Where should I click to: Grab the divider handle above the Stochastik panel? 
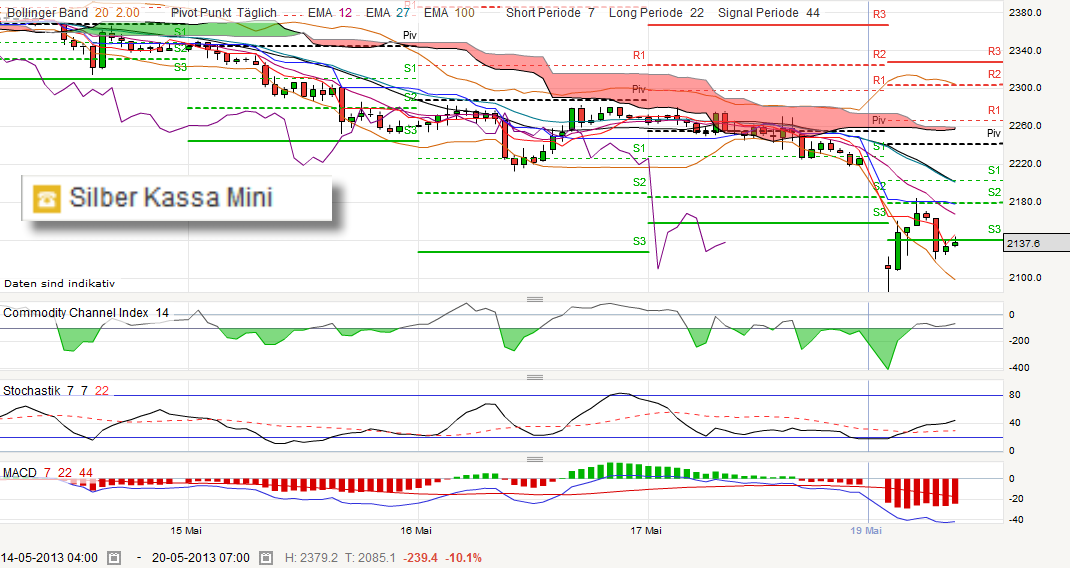pyautogui.click(x=535, y=377)
